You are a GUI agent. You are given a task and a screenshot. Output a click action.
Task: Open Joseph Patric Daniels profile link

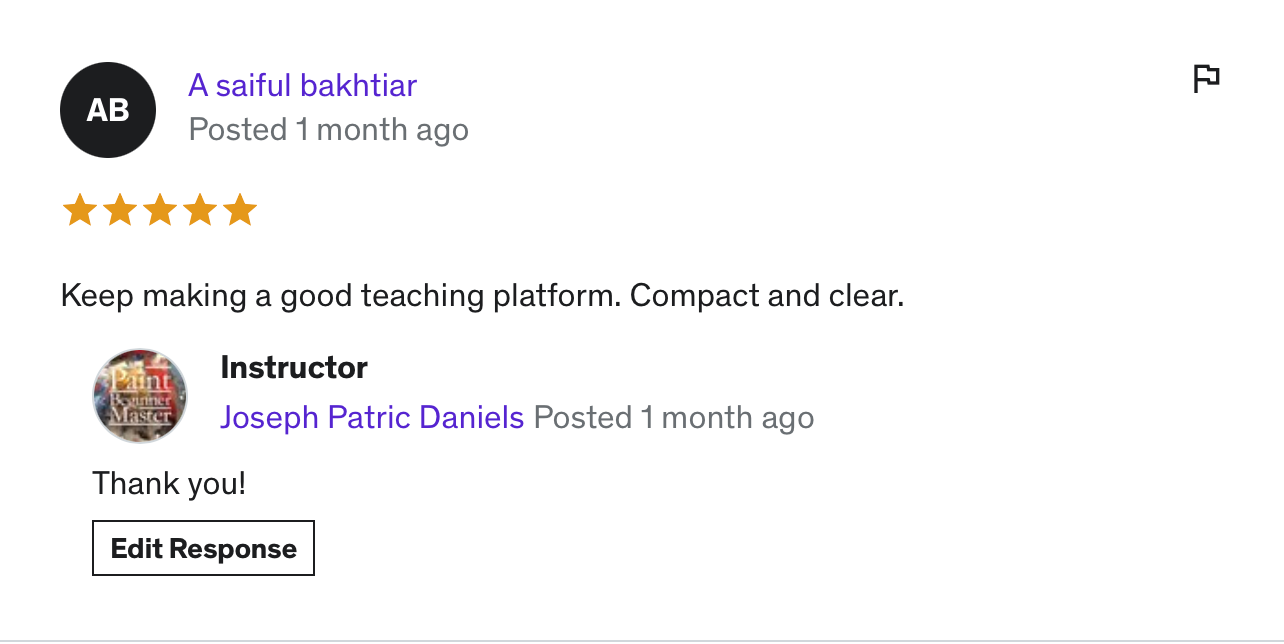click(372, 417)
